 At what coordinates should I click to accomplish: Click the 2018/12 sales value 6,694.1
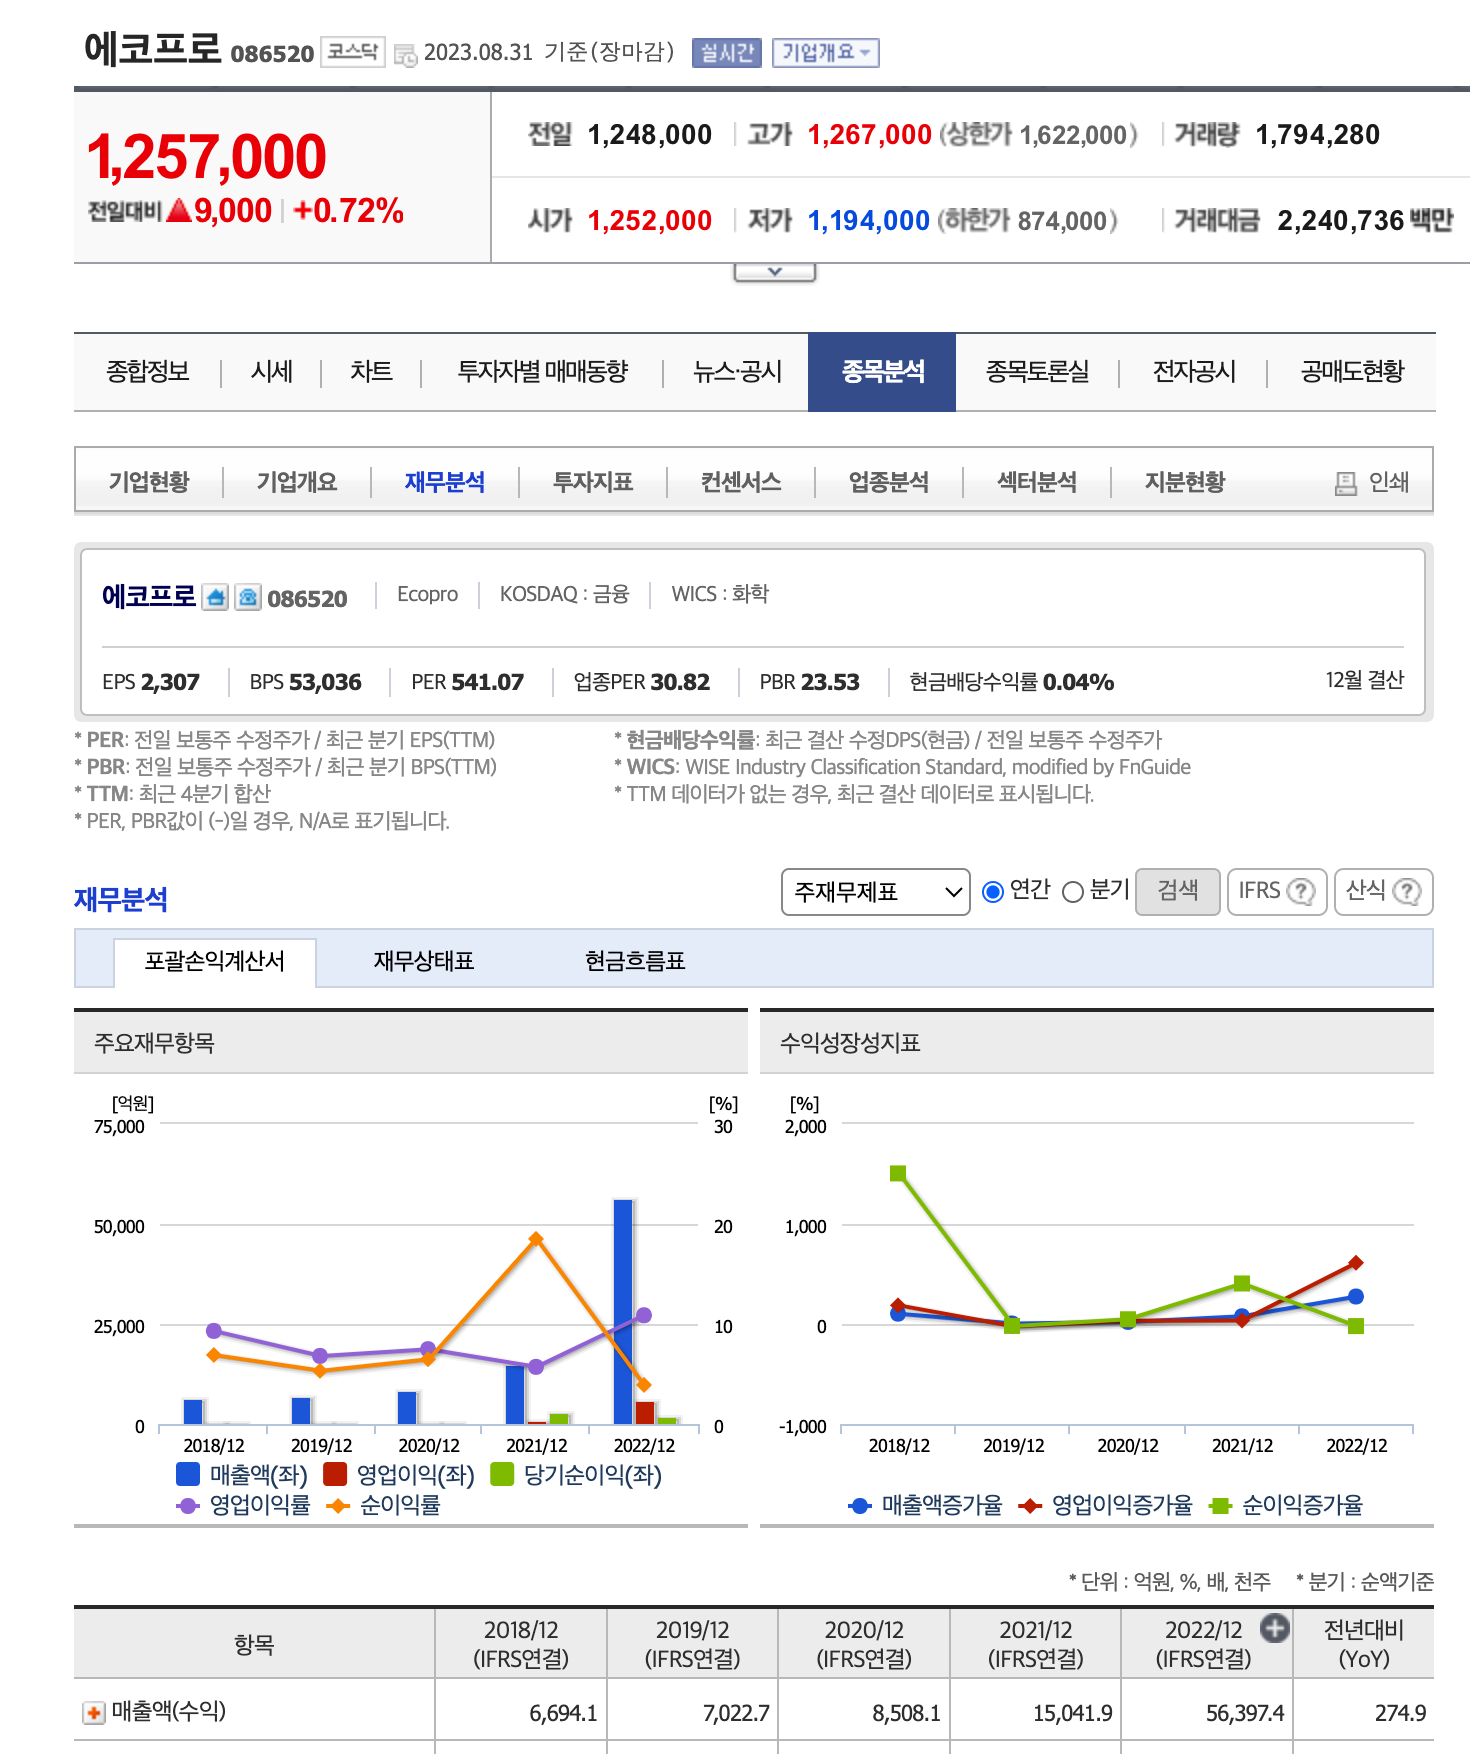563,1713
